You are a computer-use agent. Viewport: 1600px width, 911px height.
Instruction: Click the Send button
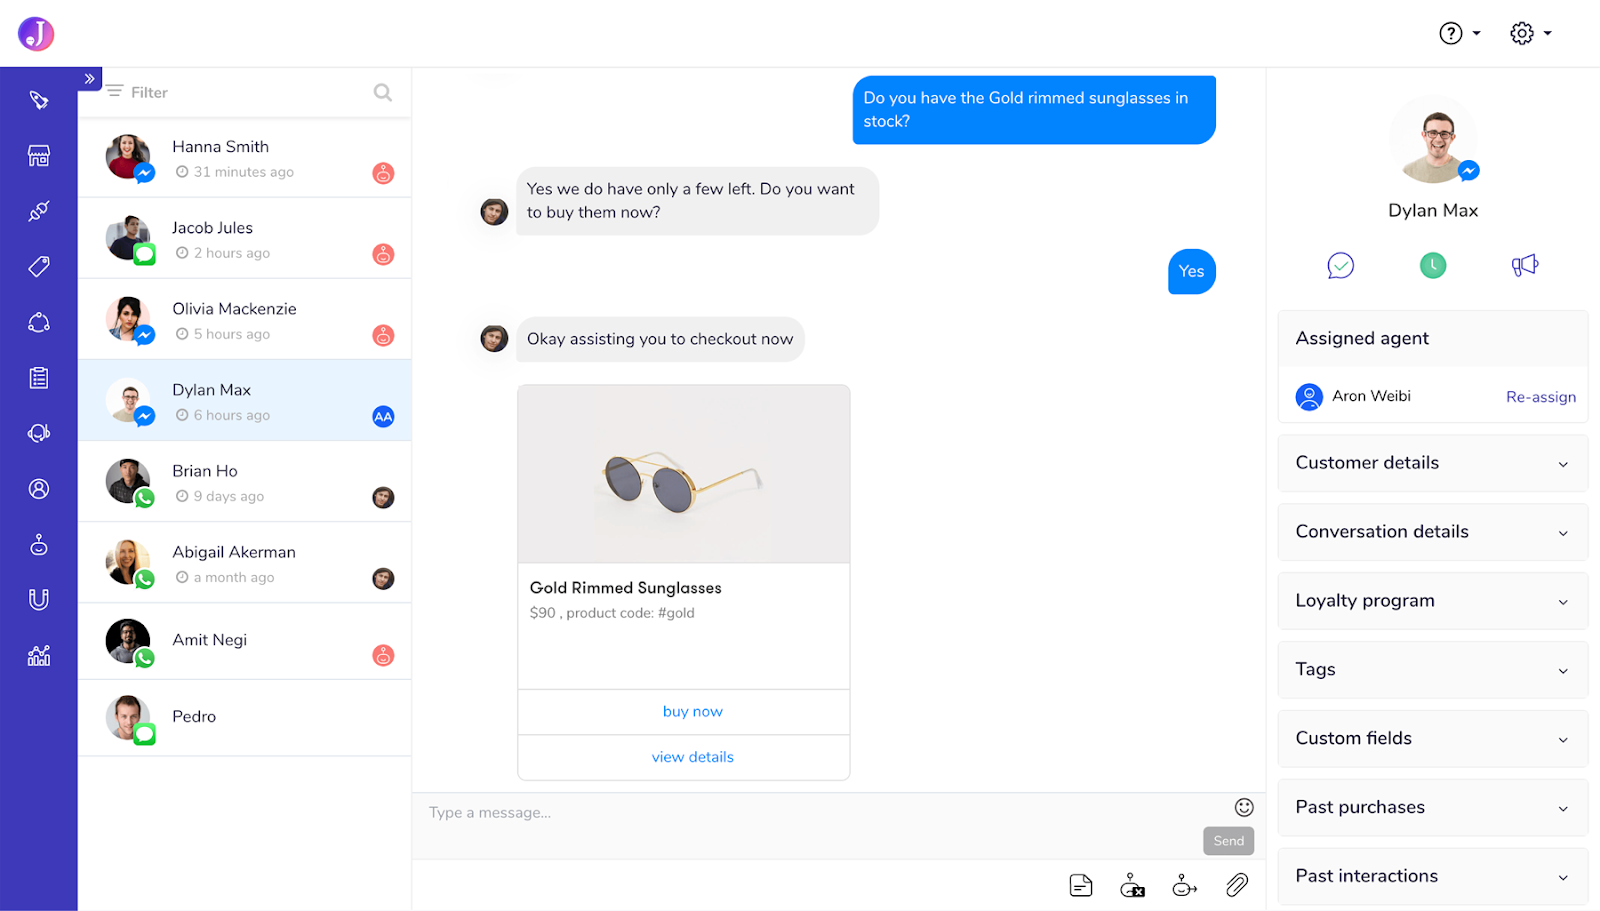(1229, 841)
